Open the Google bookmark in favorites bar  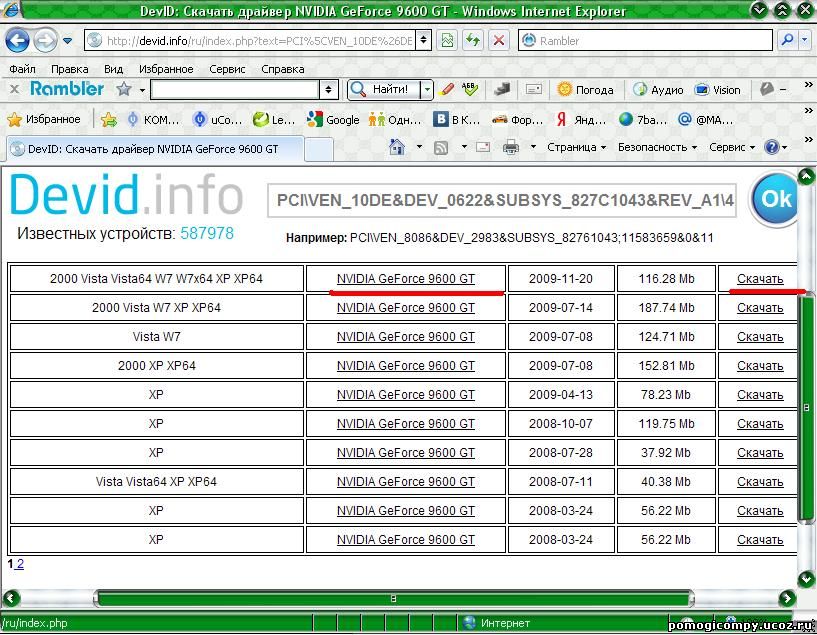[333, 120]
